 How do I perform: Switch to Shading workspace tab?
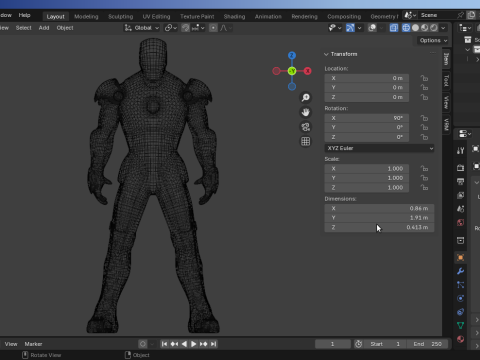tap(234, 16)
